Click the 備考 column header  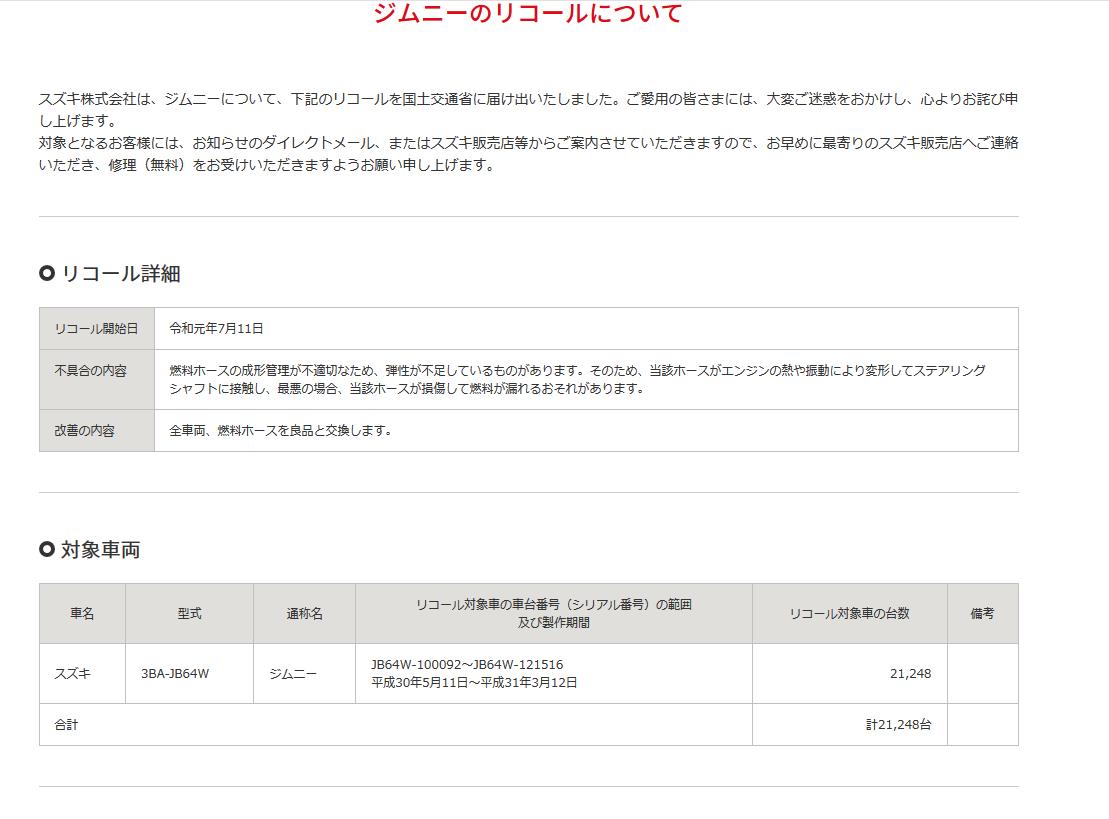click(982, 614)
